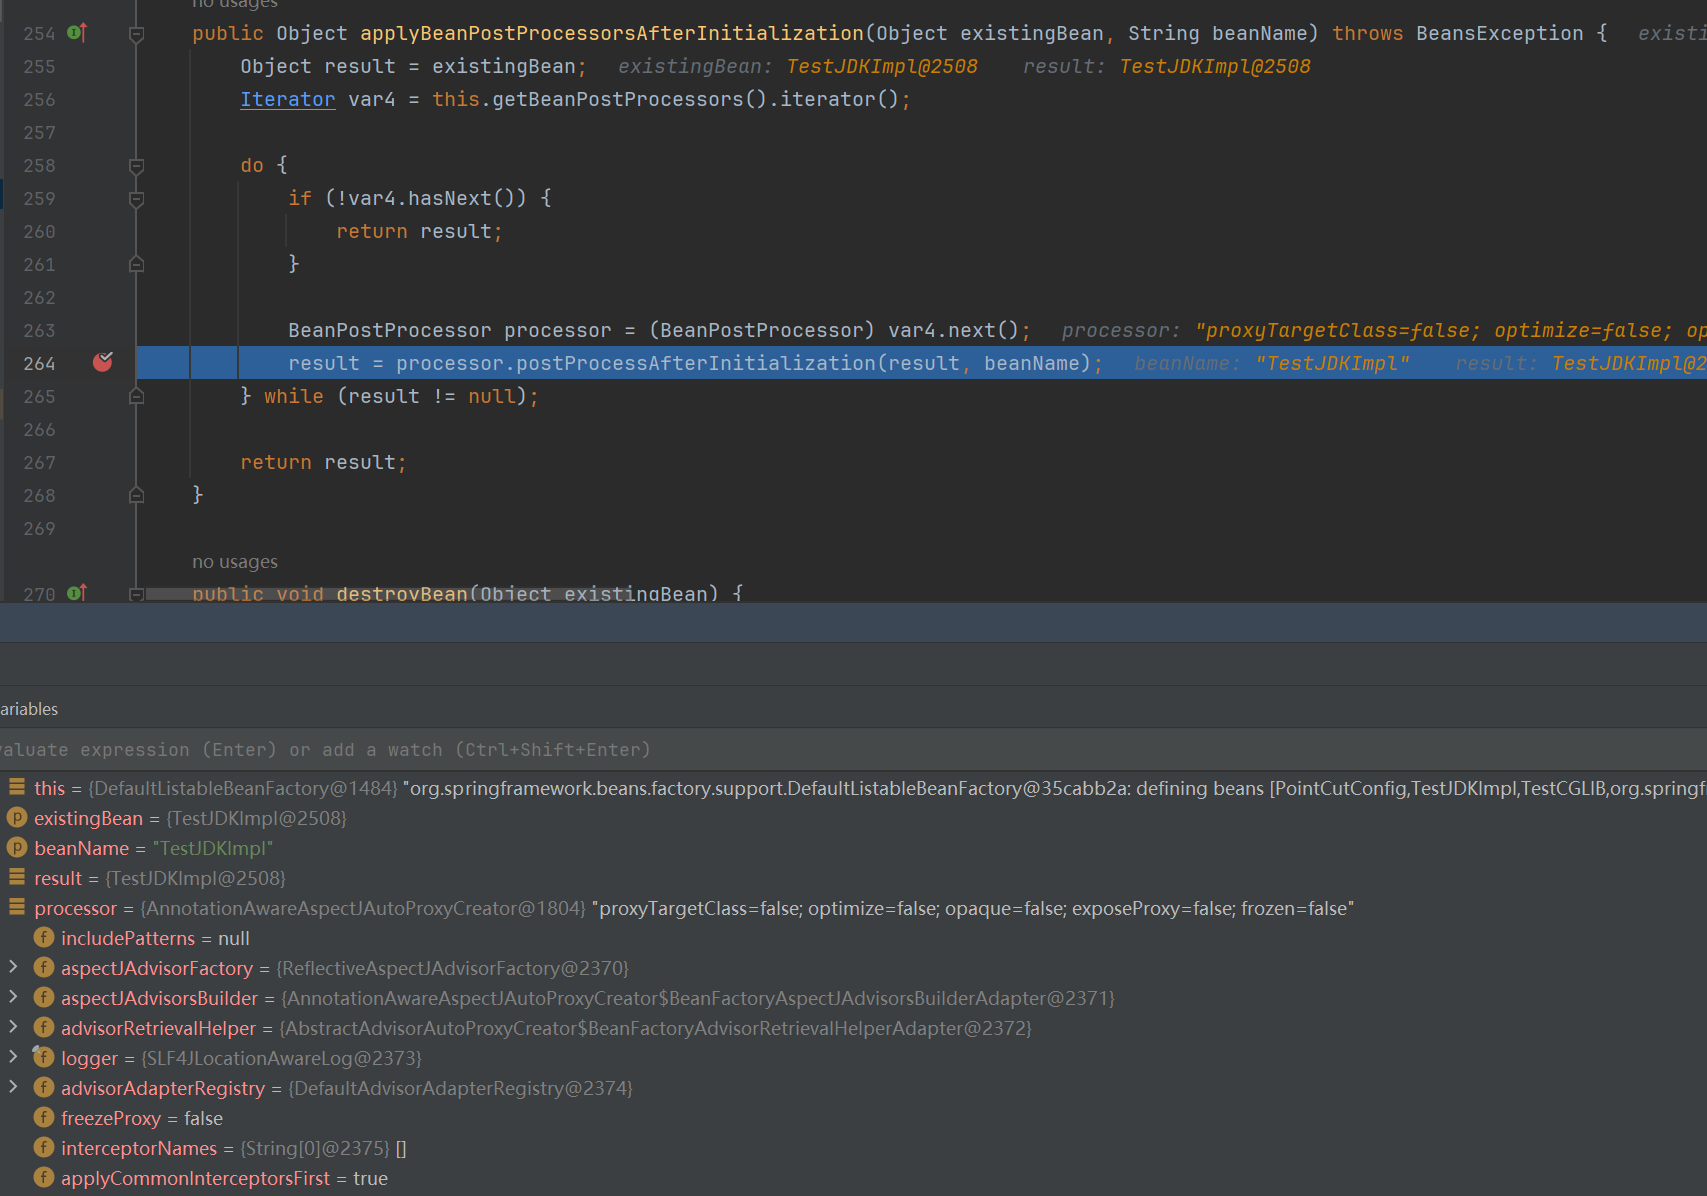Toggle the breakpoint on line 264
Image resolution: width=1707 pixels, height=1196 pixels.
coord(103,362)
